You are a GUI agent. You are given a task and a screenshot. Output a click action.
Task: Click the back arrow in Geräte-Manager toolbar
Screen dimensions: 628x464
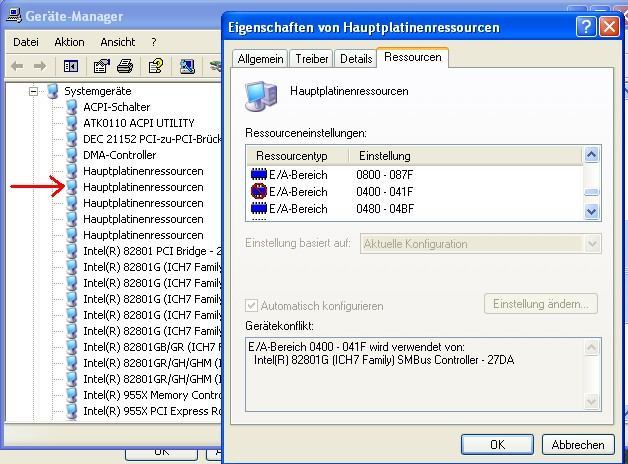17,66
